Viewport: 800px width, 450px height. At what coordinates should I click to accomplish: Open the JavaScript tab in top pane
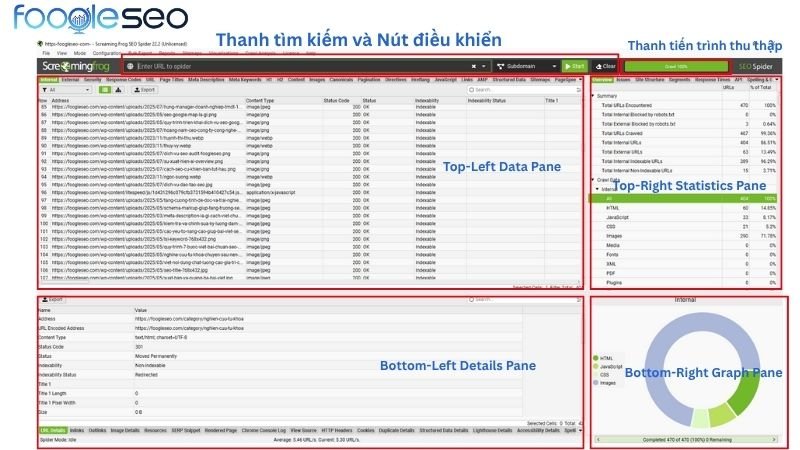445,80
